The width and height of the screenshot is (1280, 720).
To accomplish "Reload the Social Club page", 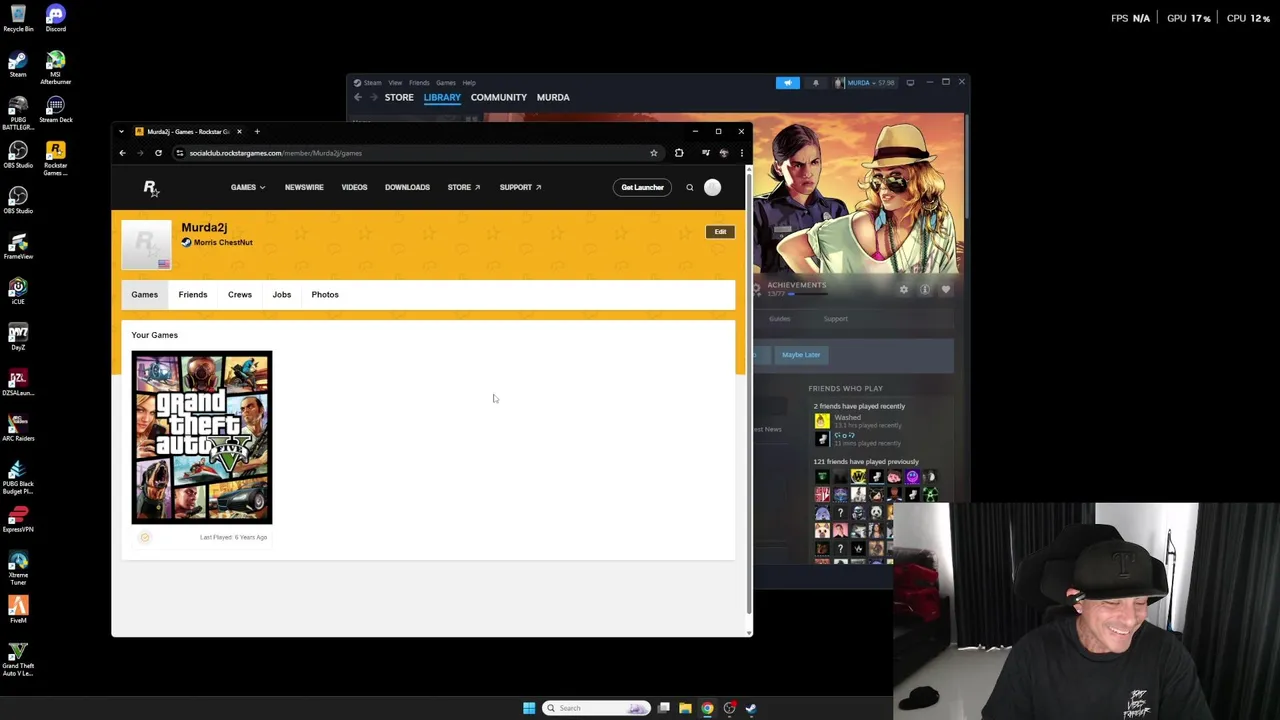I will coord(158,153).
